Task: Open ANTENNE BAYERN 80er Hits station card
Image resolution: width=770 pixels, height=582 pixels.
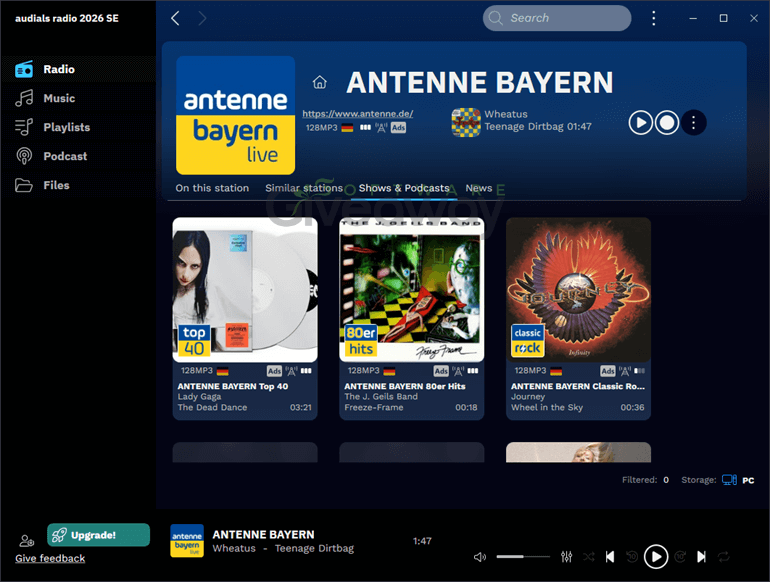Action: 412,318
